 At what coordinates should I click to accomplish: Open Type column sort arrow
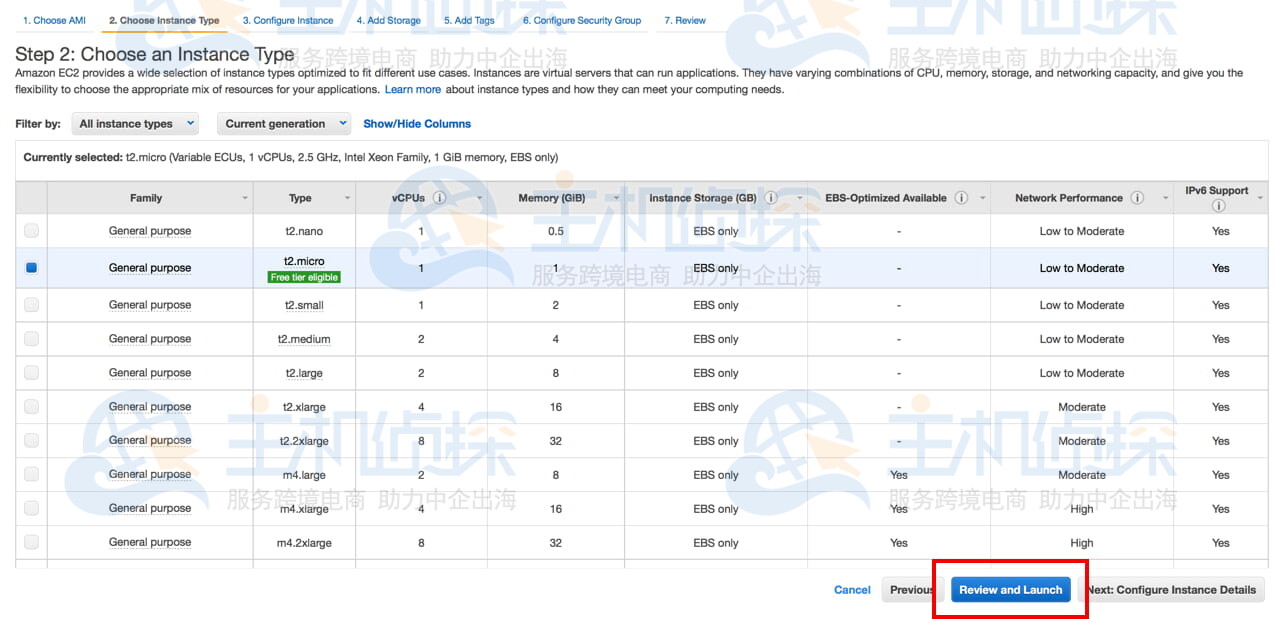pyautogui.click(x=347, y=198)
